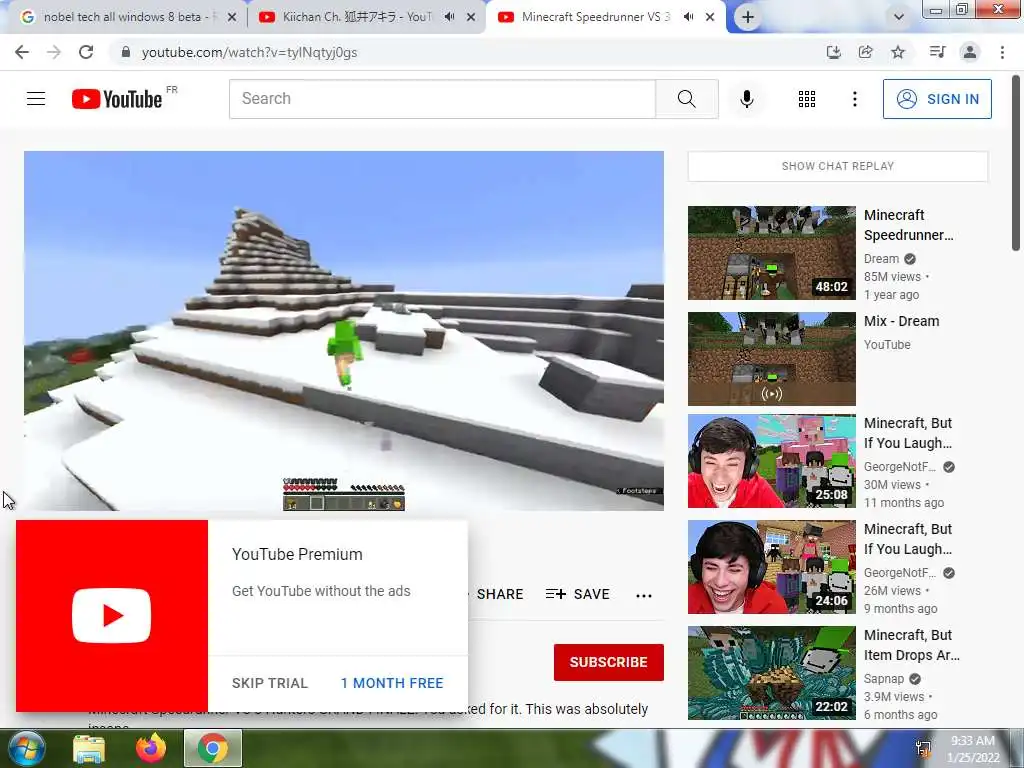Click the browser forward arrow
This screenshot has height=768, width=1024.
pyautogui.click(x=54, y=52)
